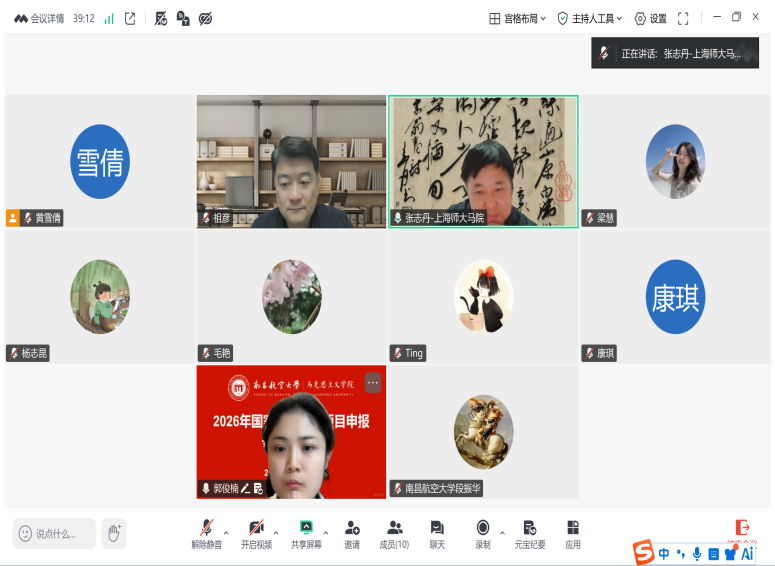Image resolution: width=775 pixels, height=566 pixels.
Task: Open the 应用 apps menu
Action: pos(573,534)
